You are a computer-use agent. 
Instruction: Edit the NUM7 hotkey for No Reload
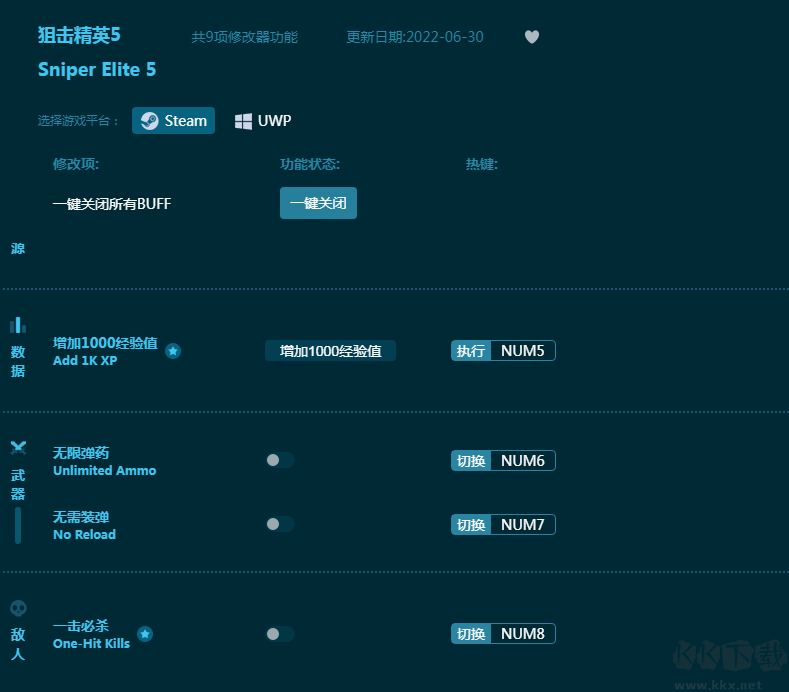522,525
